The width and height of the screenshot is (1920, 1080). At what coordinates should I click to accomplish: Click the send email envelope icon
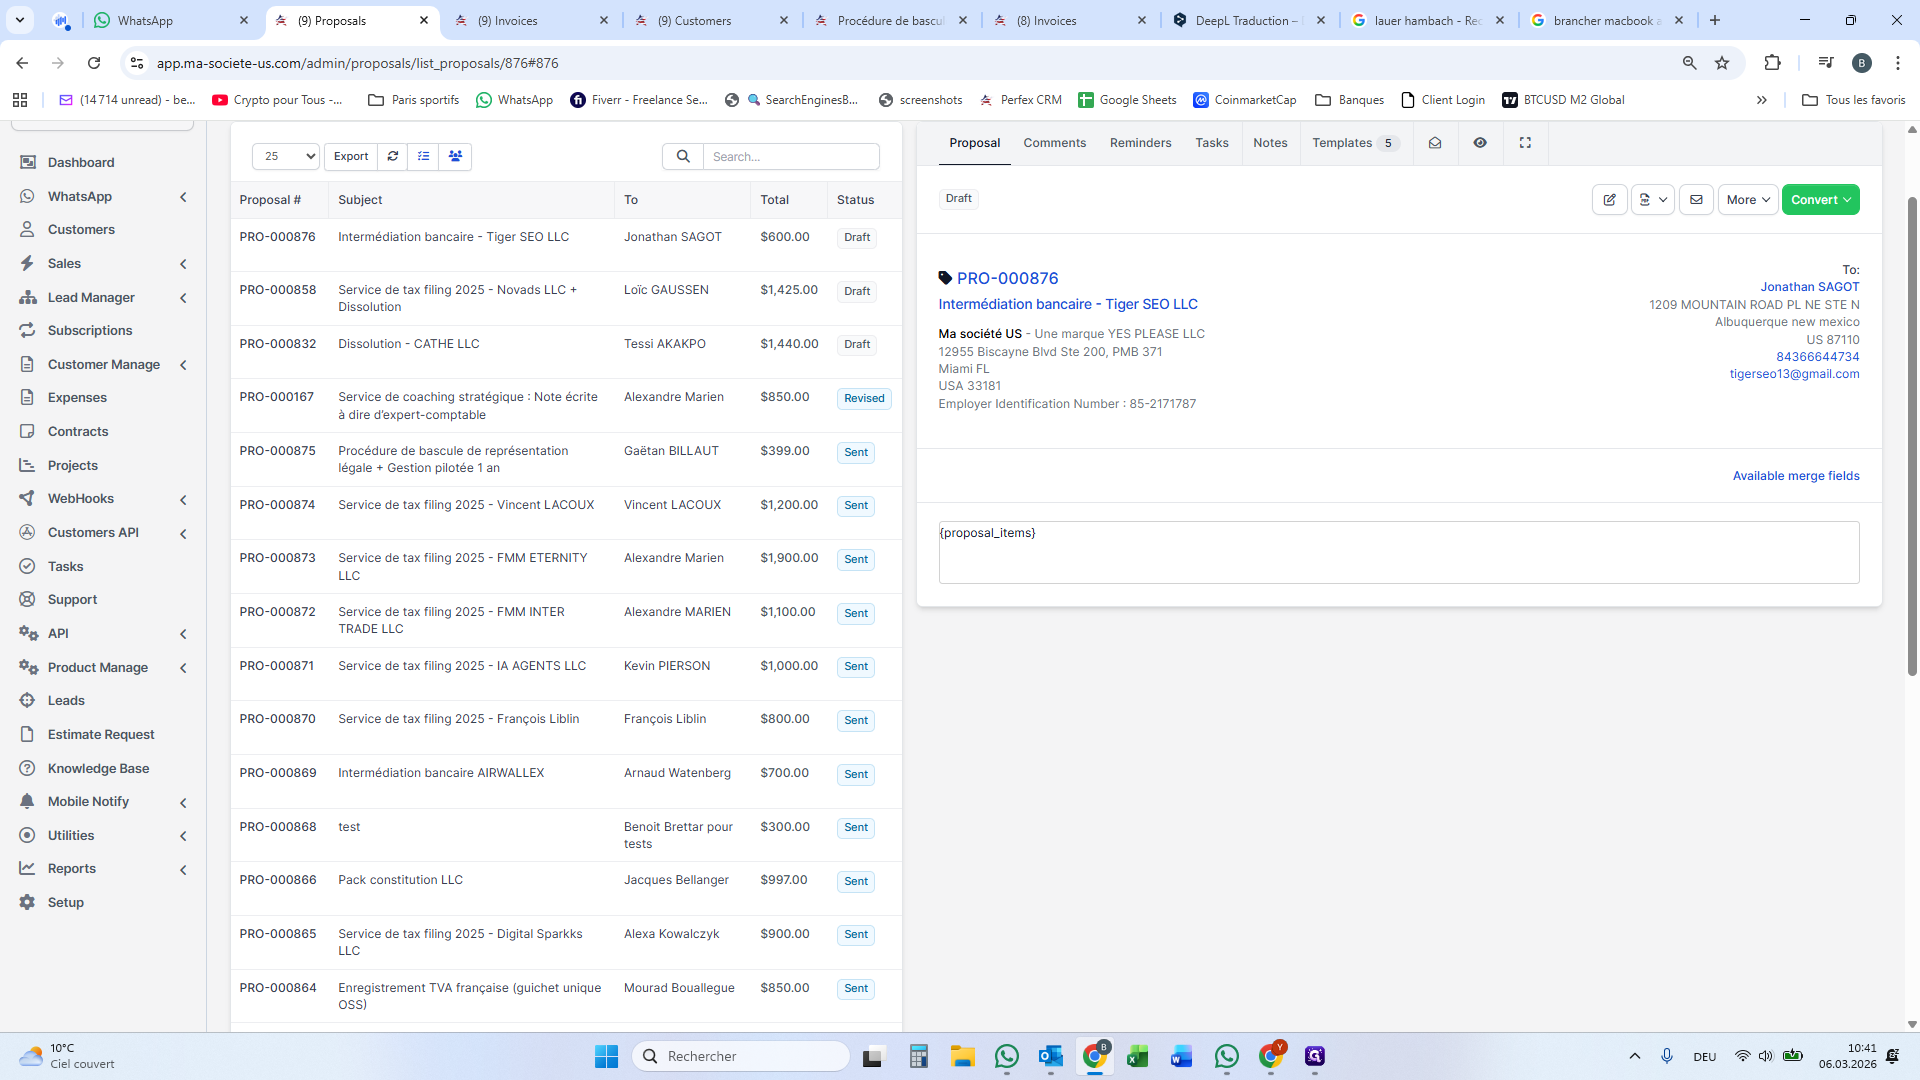1696,200
